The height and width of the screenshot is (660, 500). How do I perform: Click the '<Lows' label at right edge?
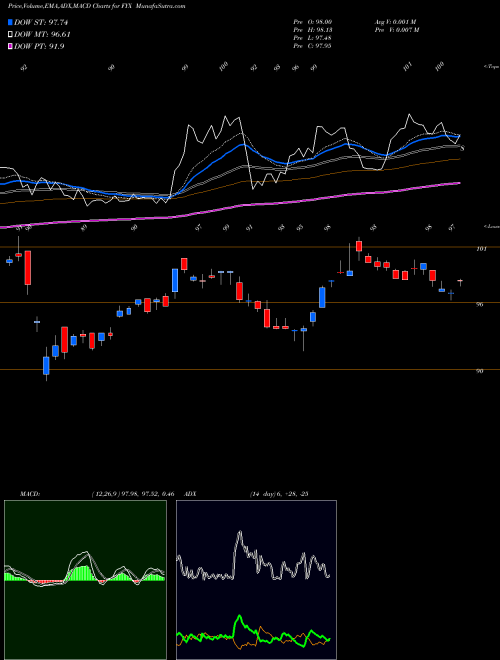click(x=491, y=226)
